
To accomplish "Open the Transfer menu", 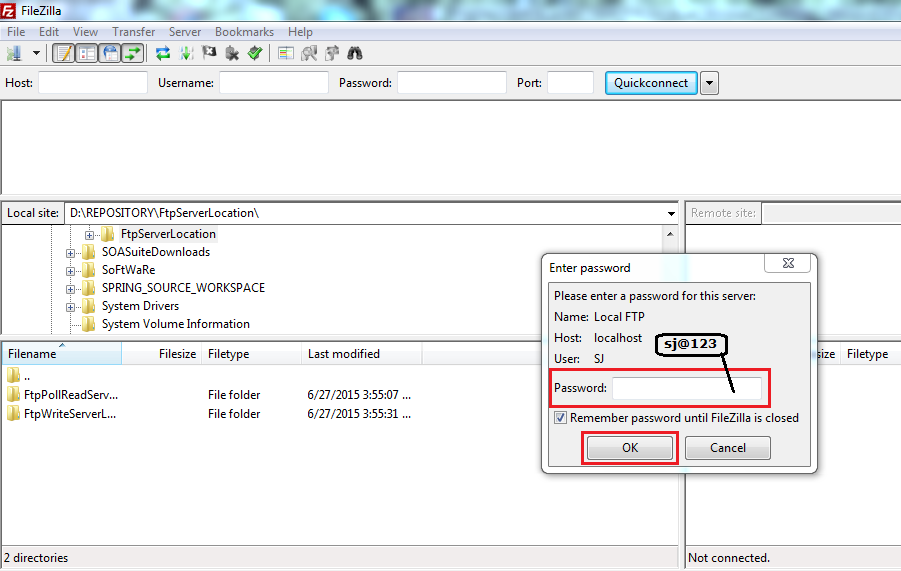I will coord(133,32).
